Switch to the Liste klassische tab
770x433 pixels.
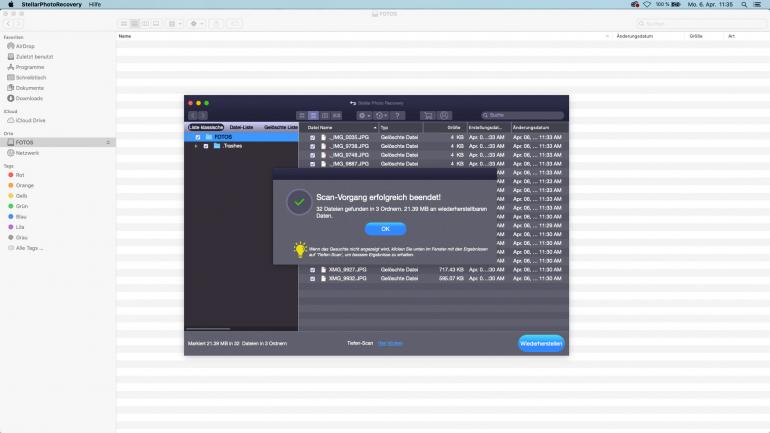coord(206,127)
